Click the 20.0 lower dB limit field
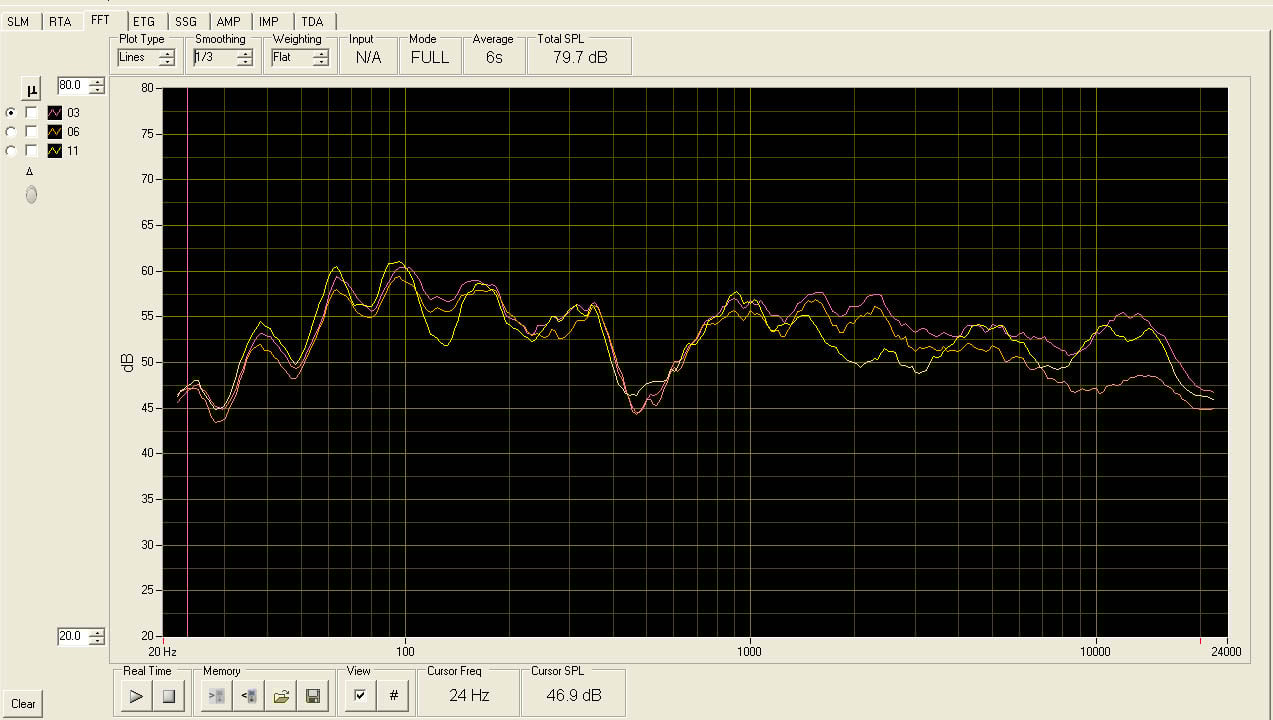1273x720 pixels. 73,636
